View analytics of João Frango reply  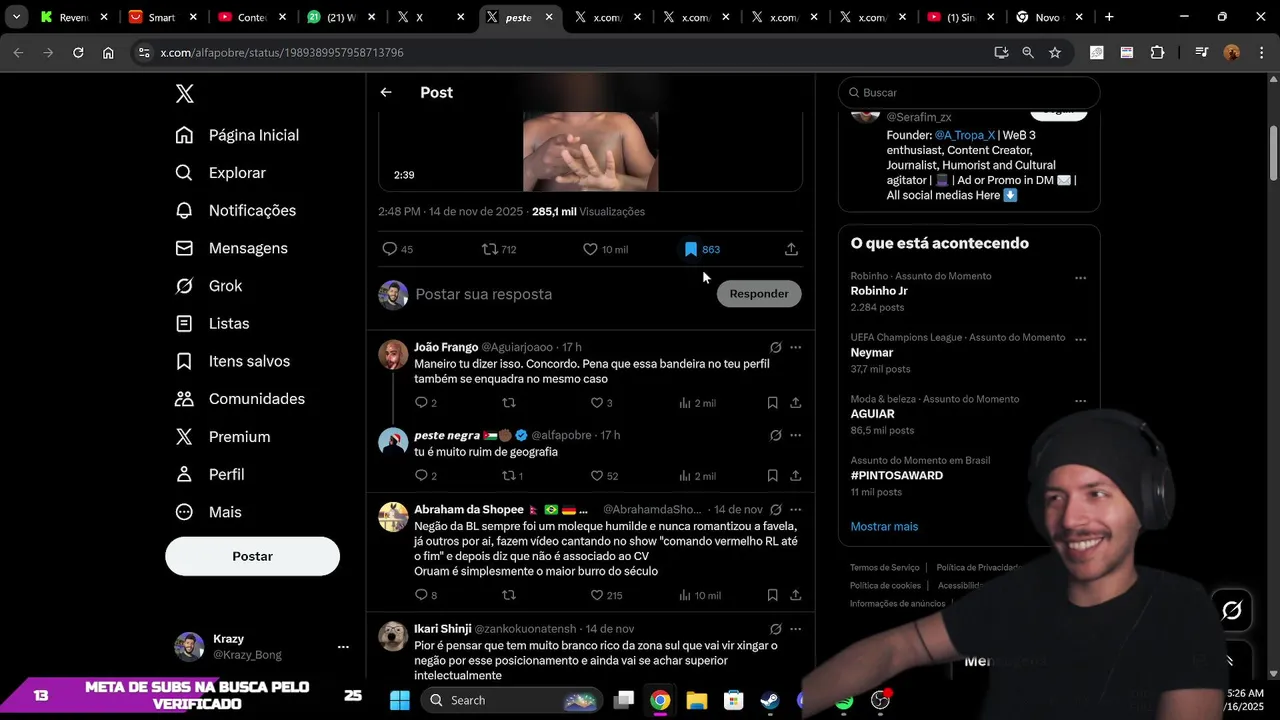[697, 403]
